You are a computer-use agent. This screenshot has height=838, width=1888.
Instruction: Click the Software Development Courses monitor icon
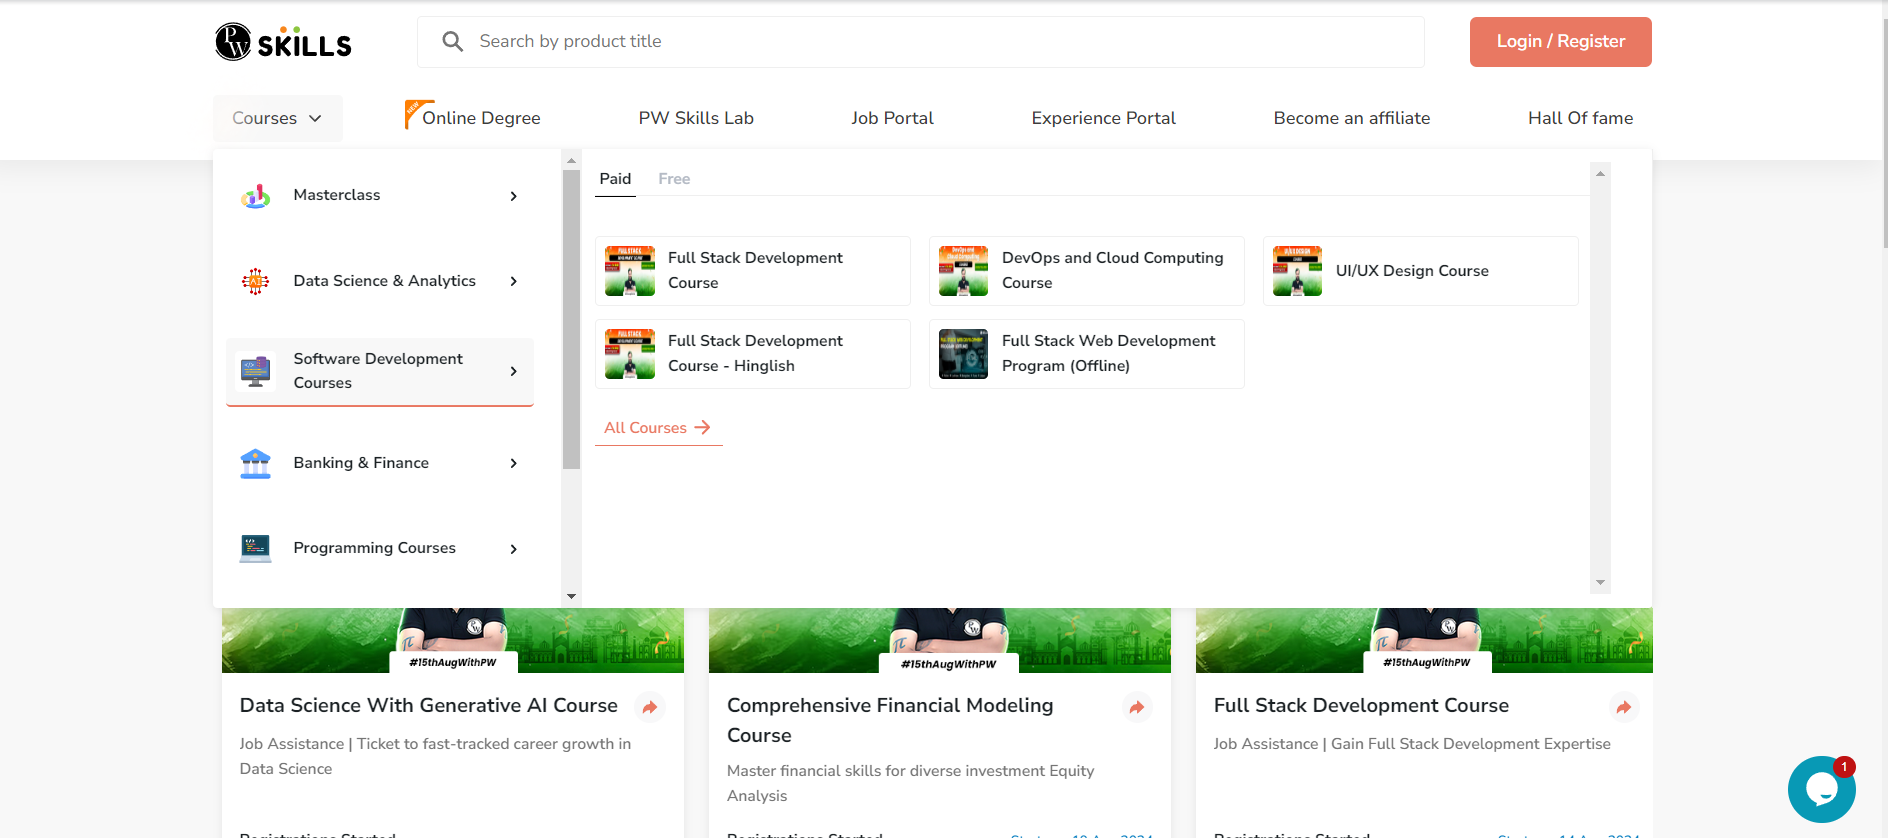(x=256, y=371)
